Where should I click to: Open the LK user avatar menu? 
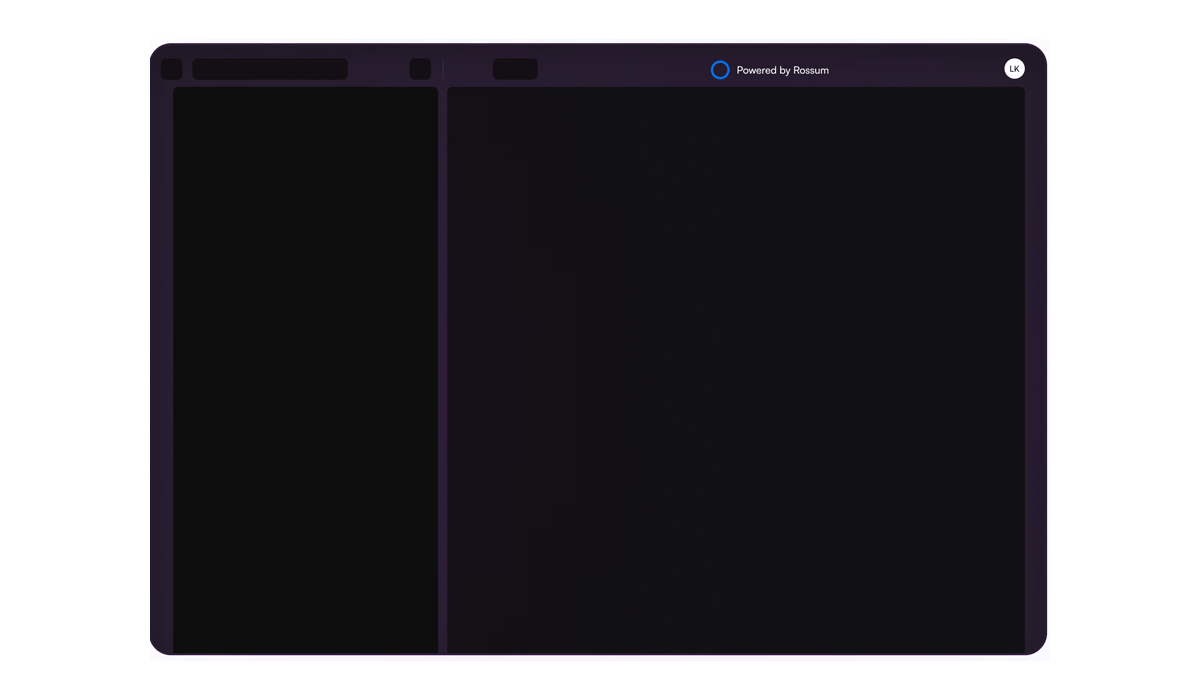1014,69
